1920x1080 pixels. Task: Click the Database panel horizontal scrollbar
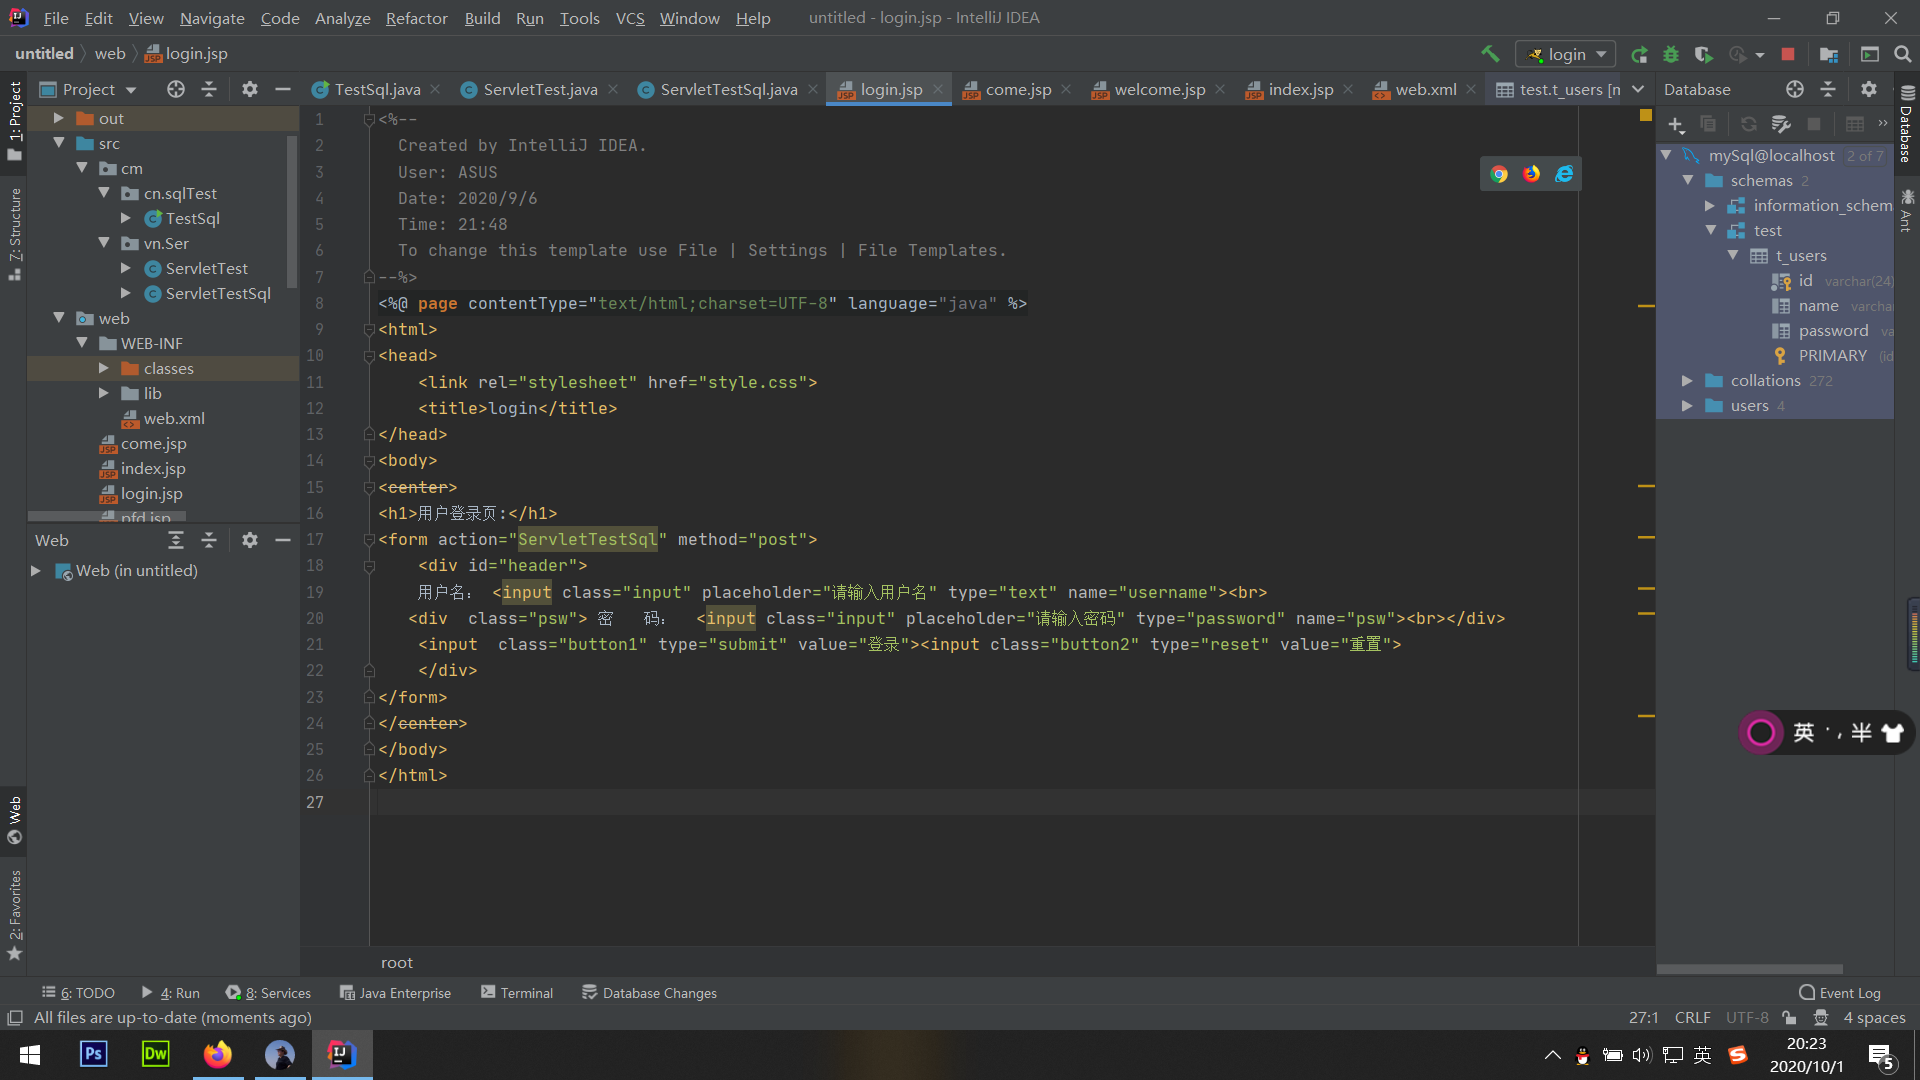(x=1749, y=969)
